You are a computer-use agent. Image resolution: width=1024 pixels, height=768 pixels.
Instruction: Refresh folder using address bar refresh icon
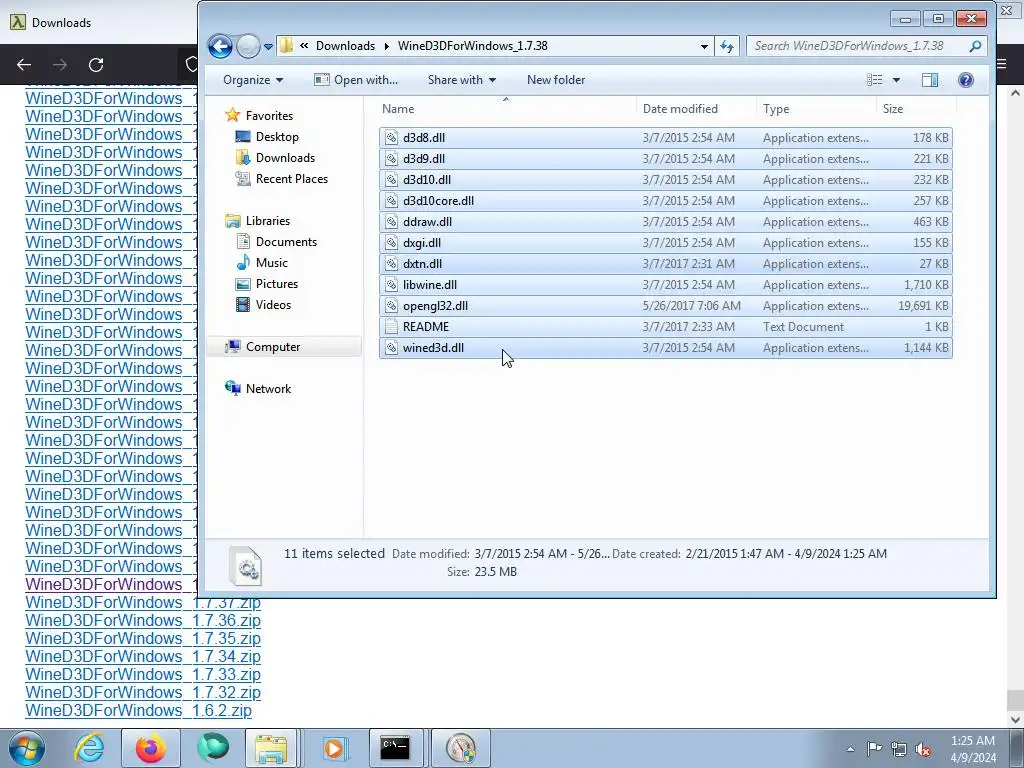coord(727,46)
